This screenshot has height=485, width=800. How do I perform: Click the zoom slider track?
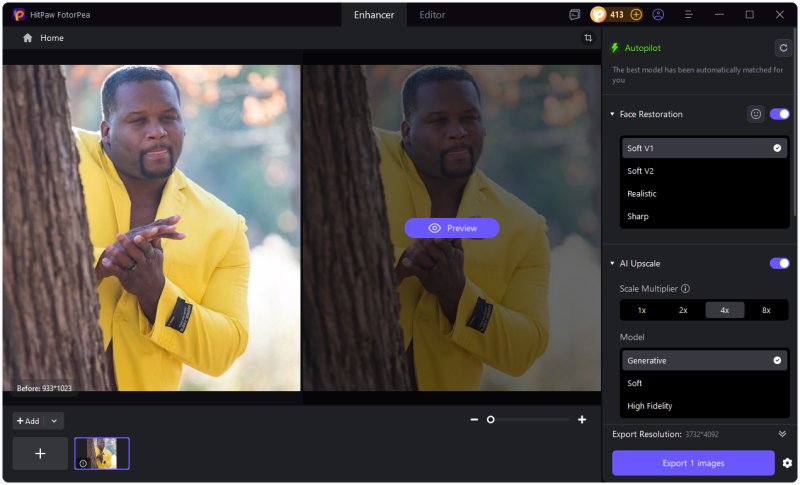click(x=529, y=420)
